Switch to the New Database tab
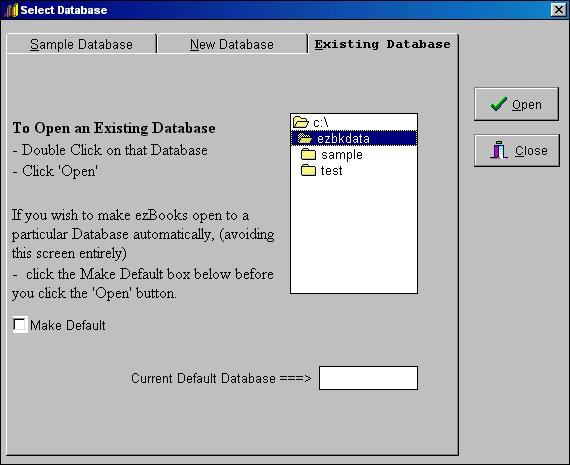Image resolution: width=570 pixels, height=465 pixels. [232, 44]
